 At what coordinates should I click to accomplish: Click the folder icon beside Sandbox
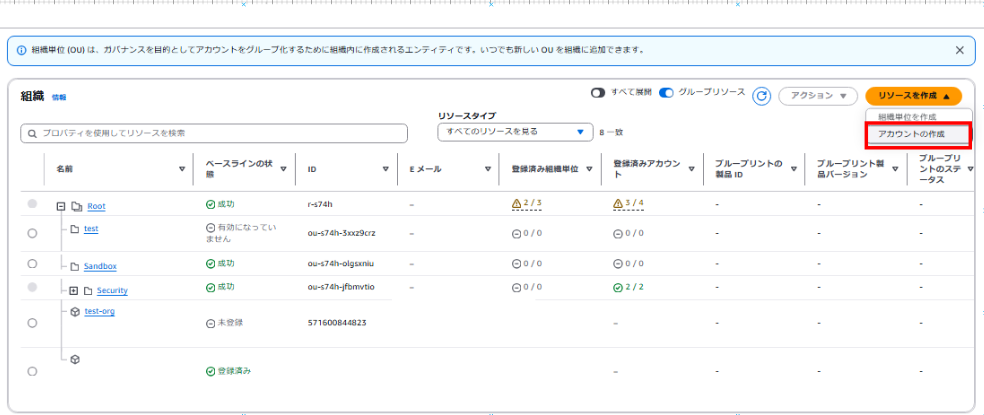pos(75,266)
